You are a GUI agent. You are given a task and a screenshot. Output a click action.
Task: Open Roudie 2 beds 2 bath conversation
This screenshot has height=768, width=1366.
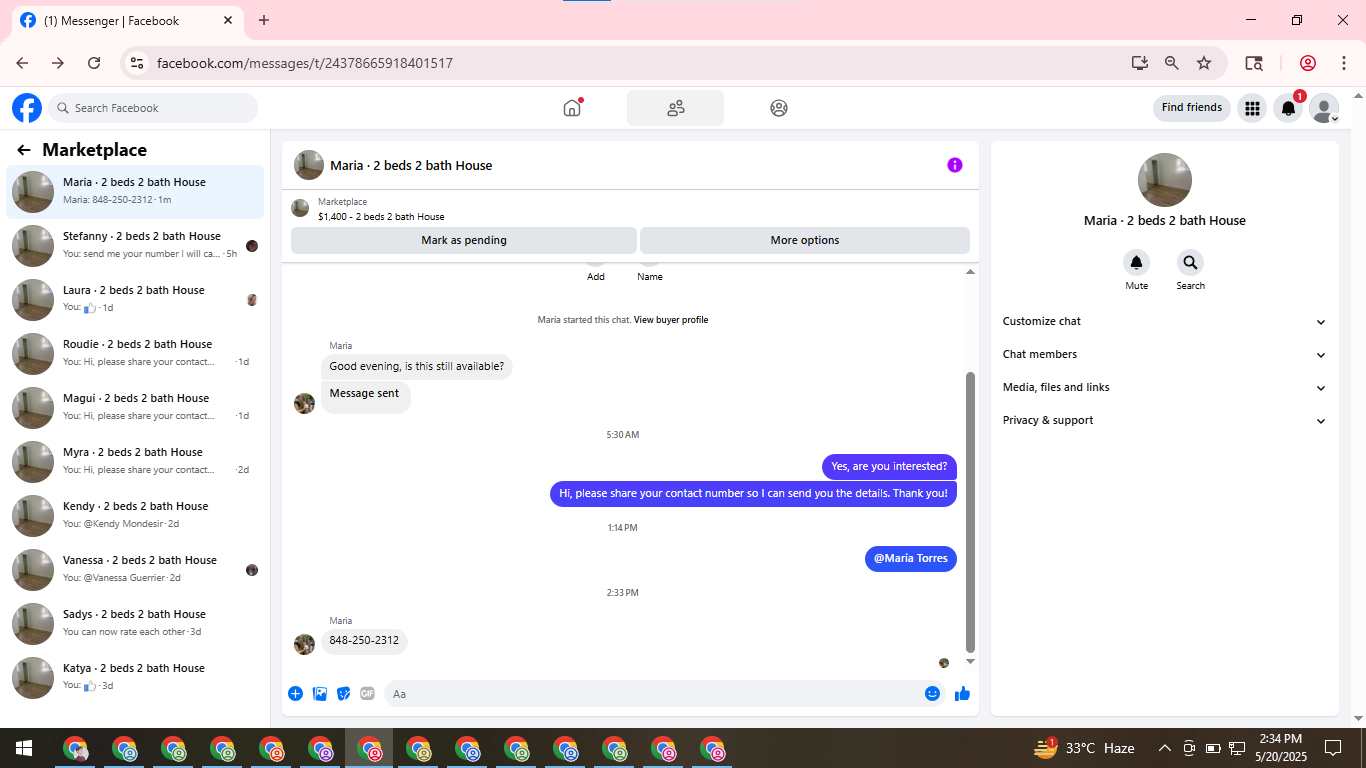point(135,353)
